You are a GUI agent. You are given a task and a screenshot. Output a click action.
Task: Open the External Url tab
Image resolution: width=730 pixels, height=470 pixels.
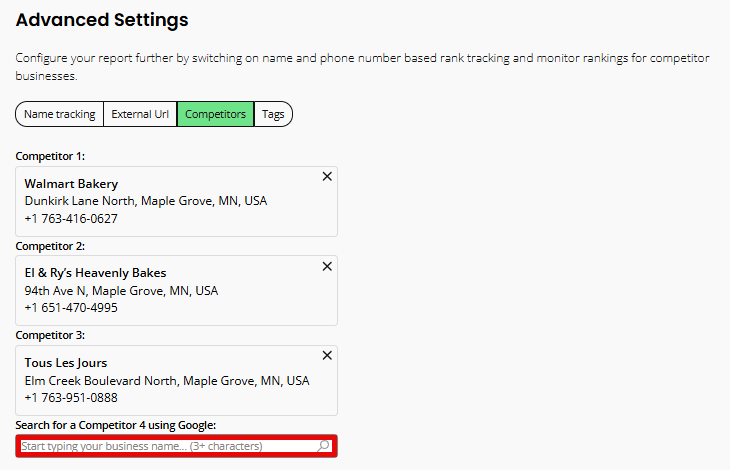(x=140, y=114)
